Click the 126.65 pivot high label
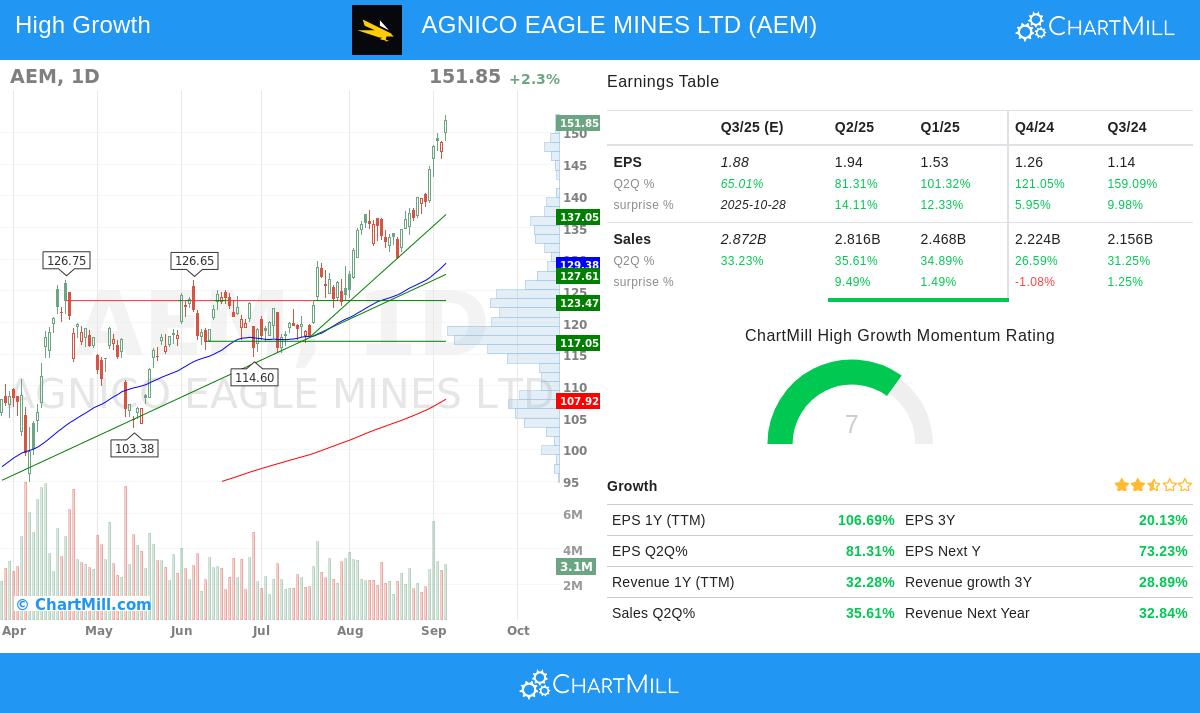 194,261
